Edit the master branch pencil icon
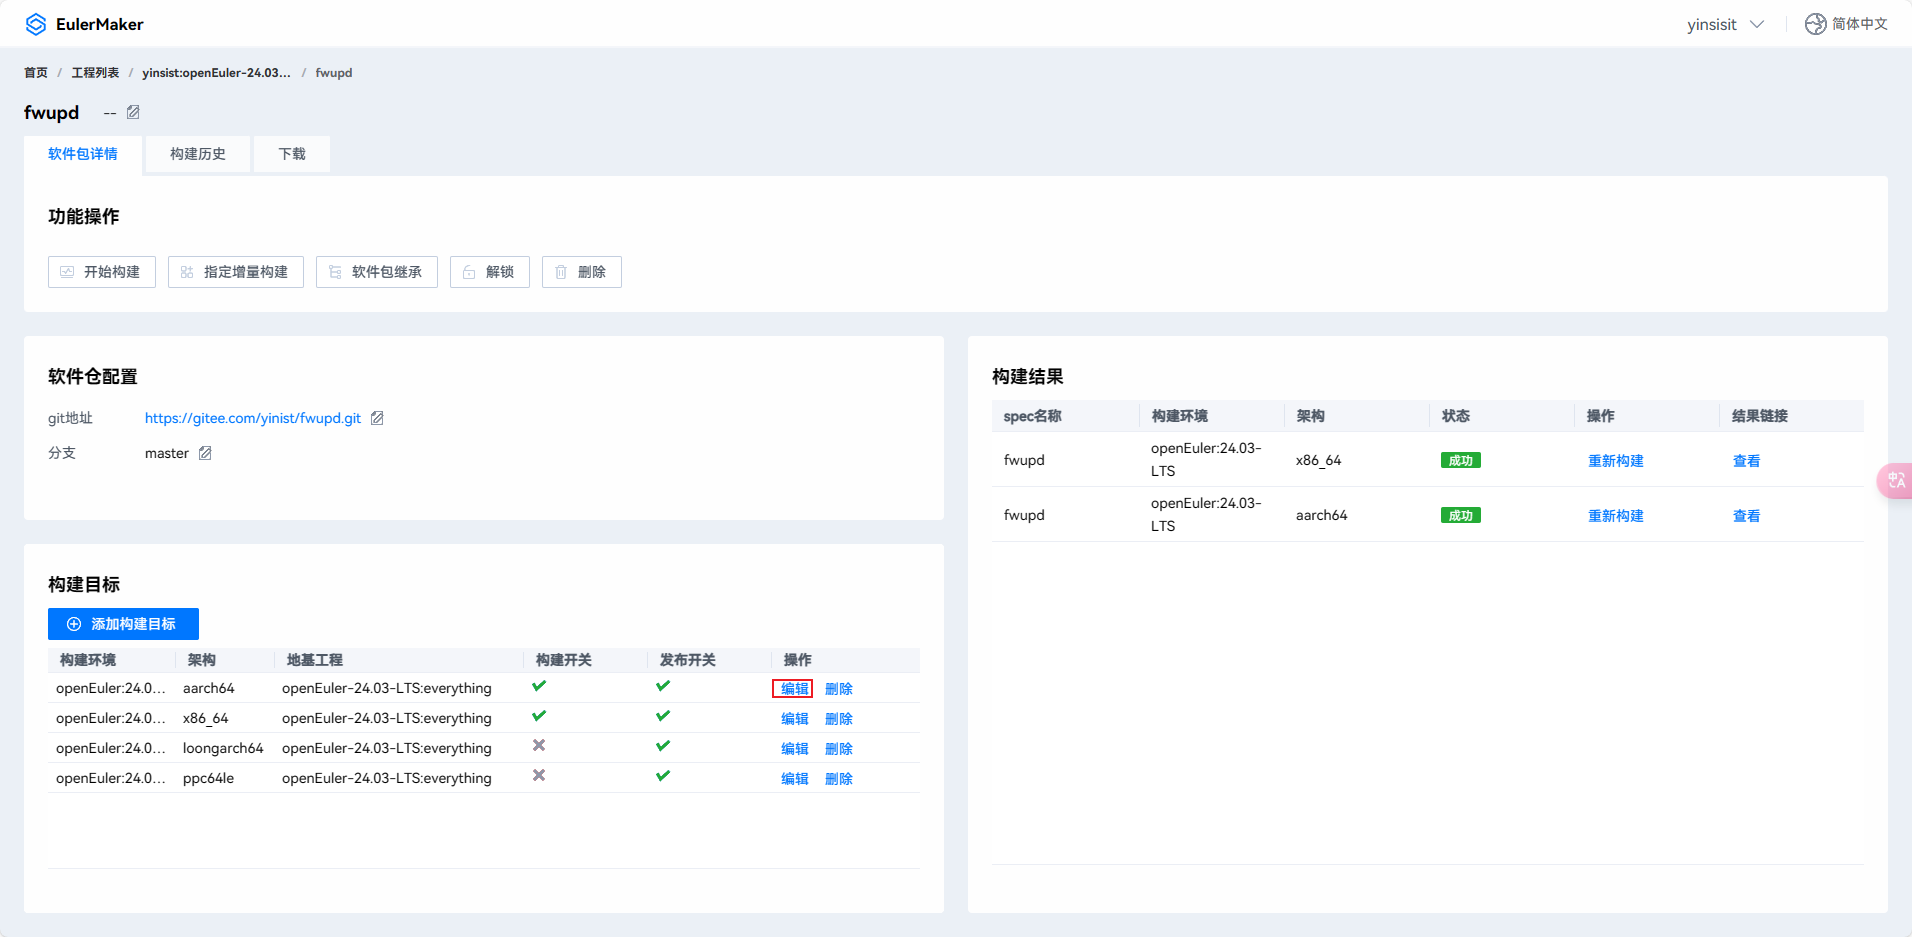 coord(205,453)
